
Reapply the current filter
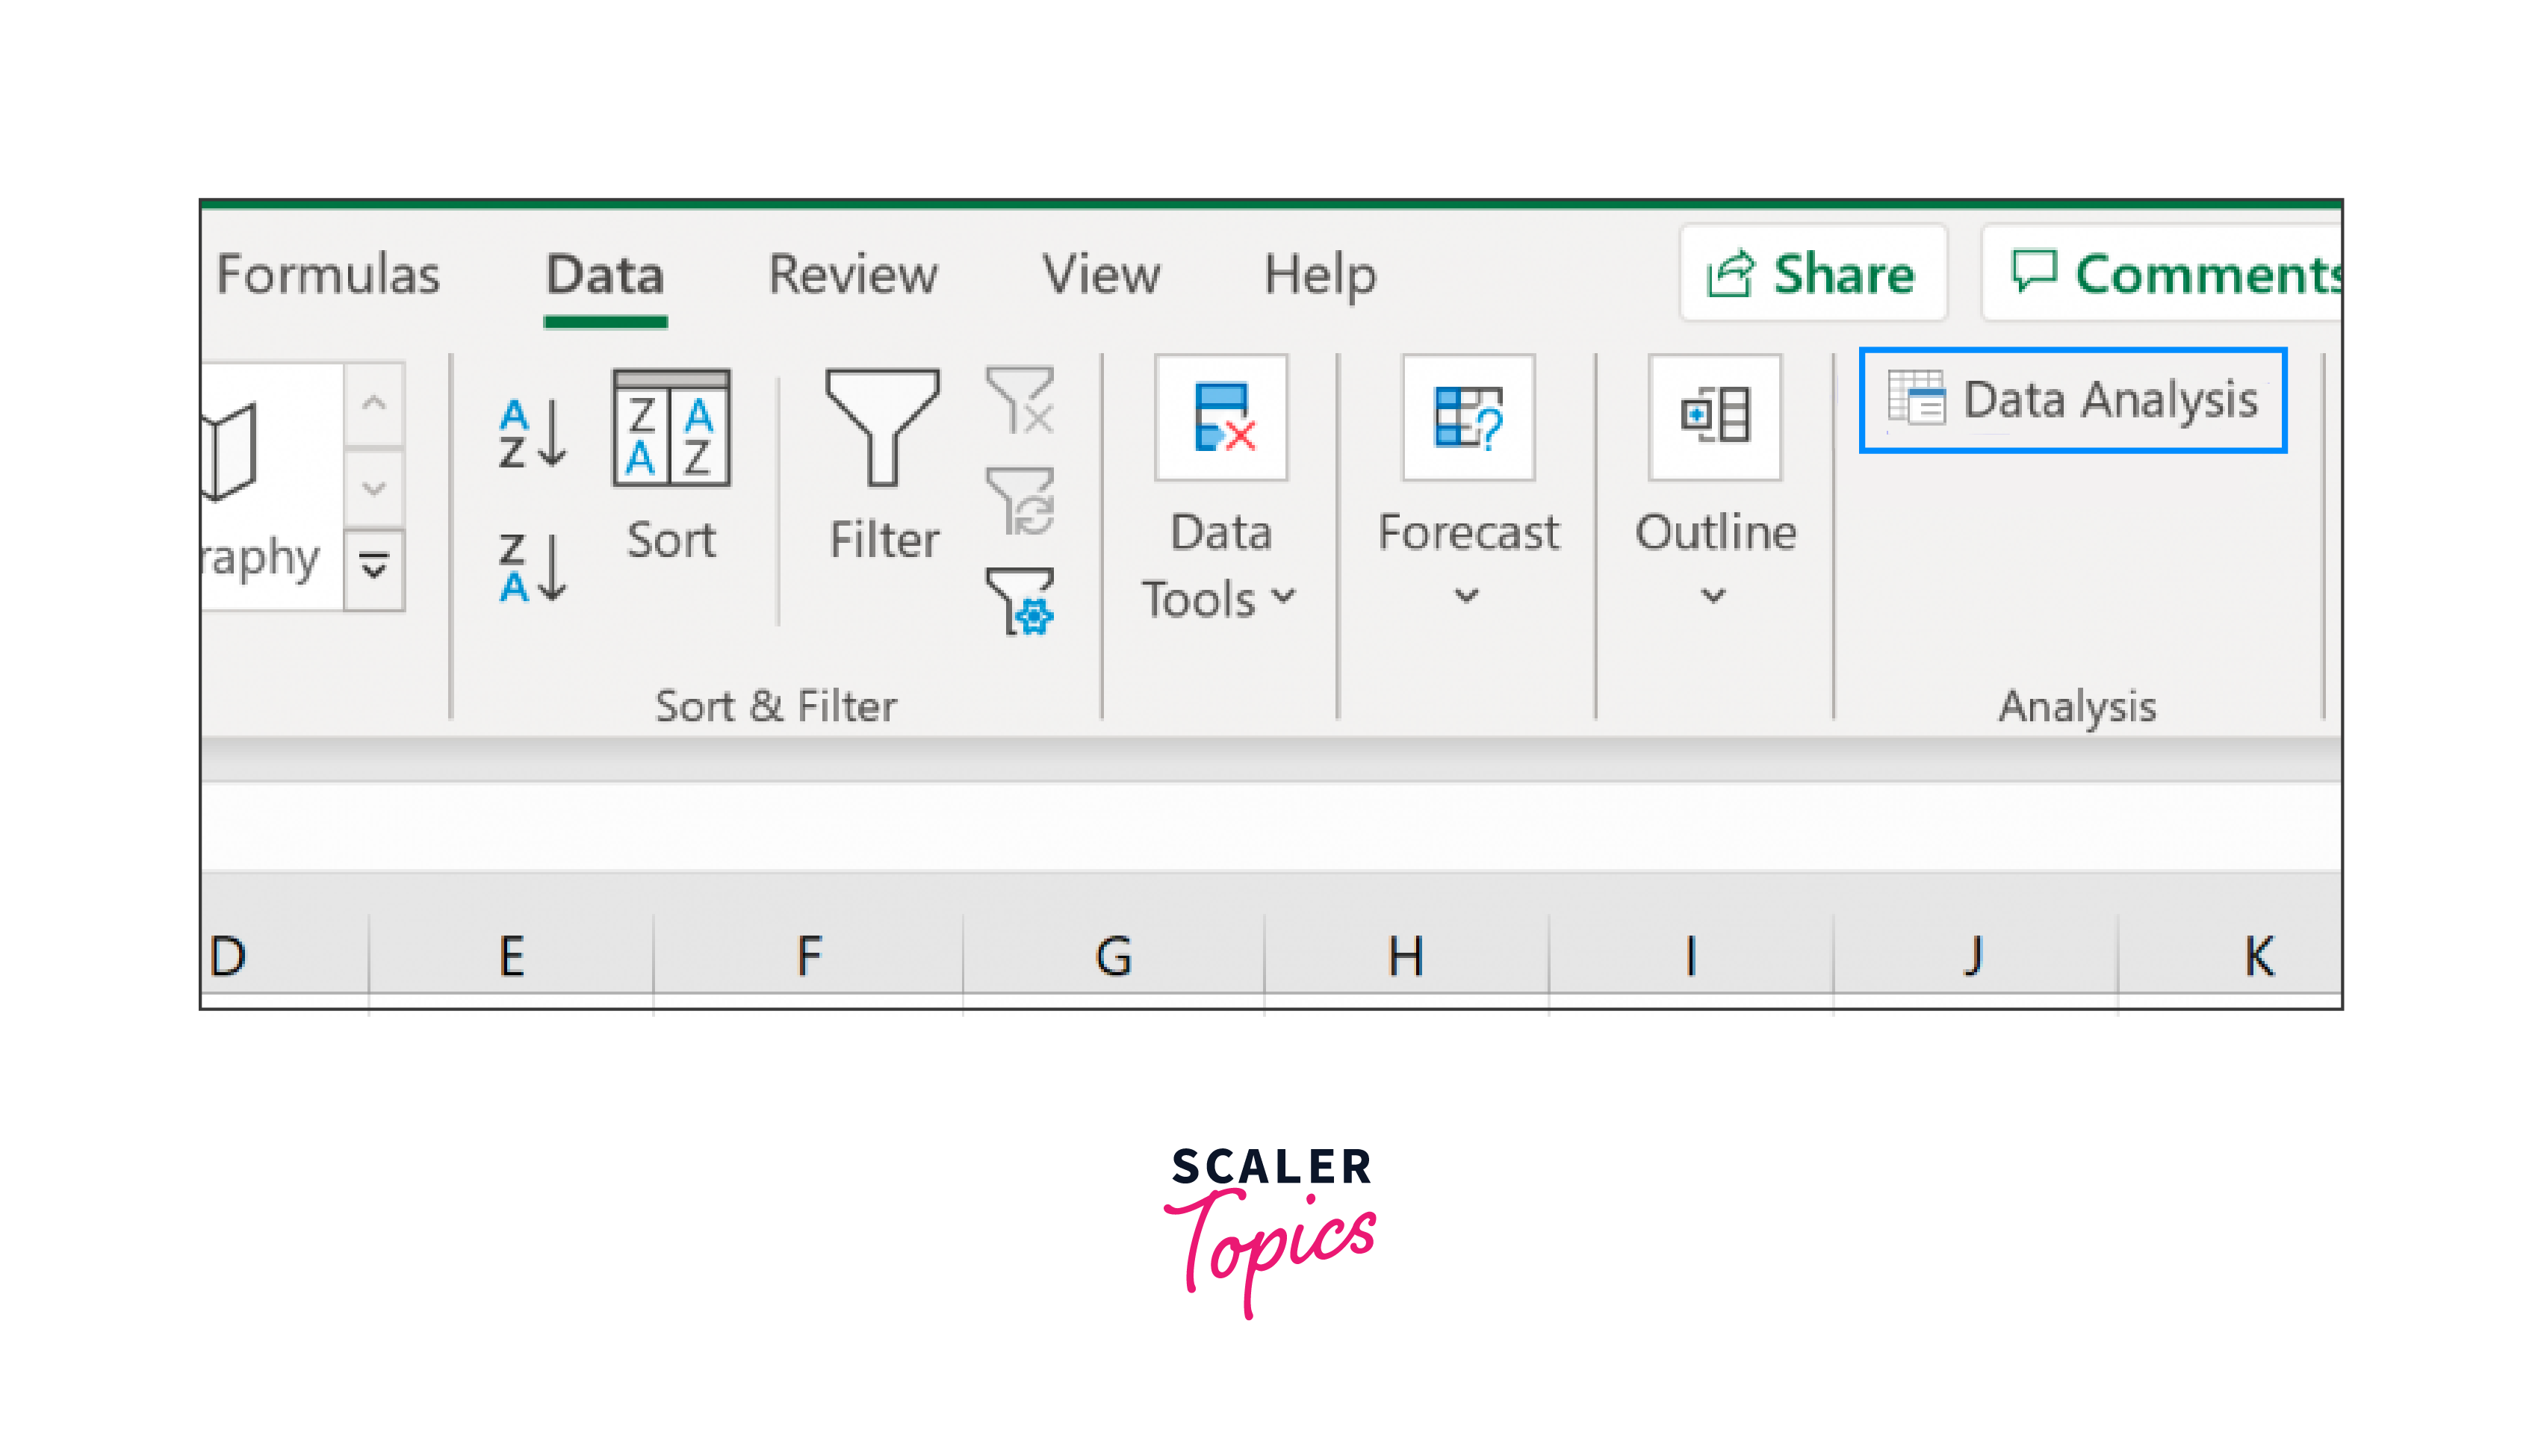(x=1020, y=500)
